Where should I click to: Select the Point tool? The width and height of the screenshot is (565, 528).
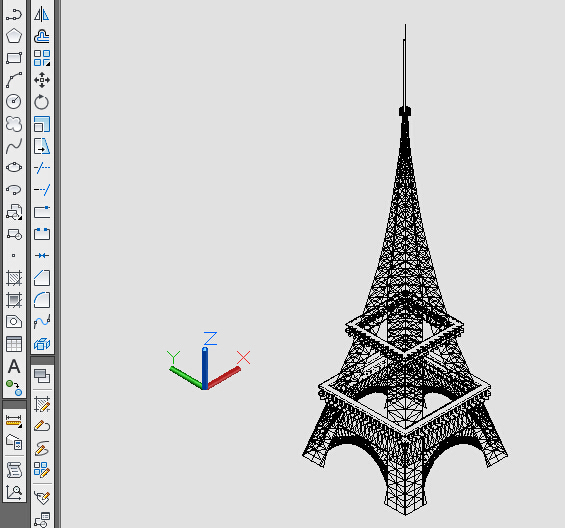tap(14, 256)
